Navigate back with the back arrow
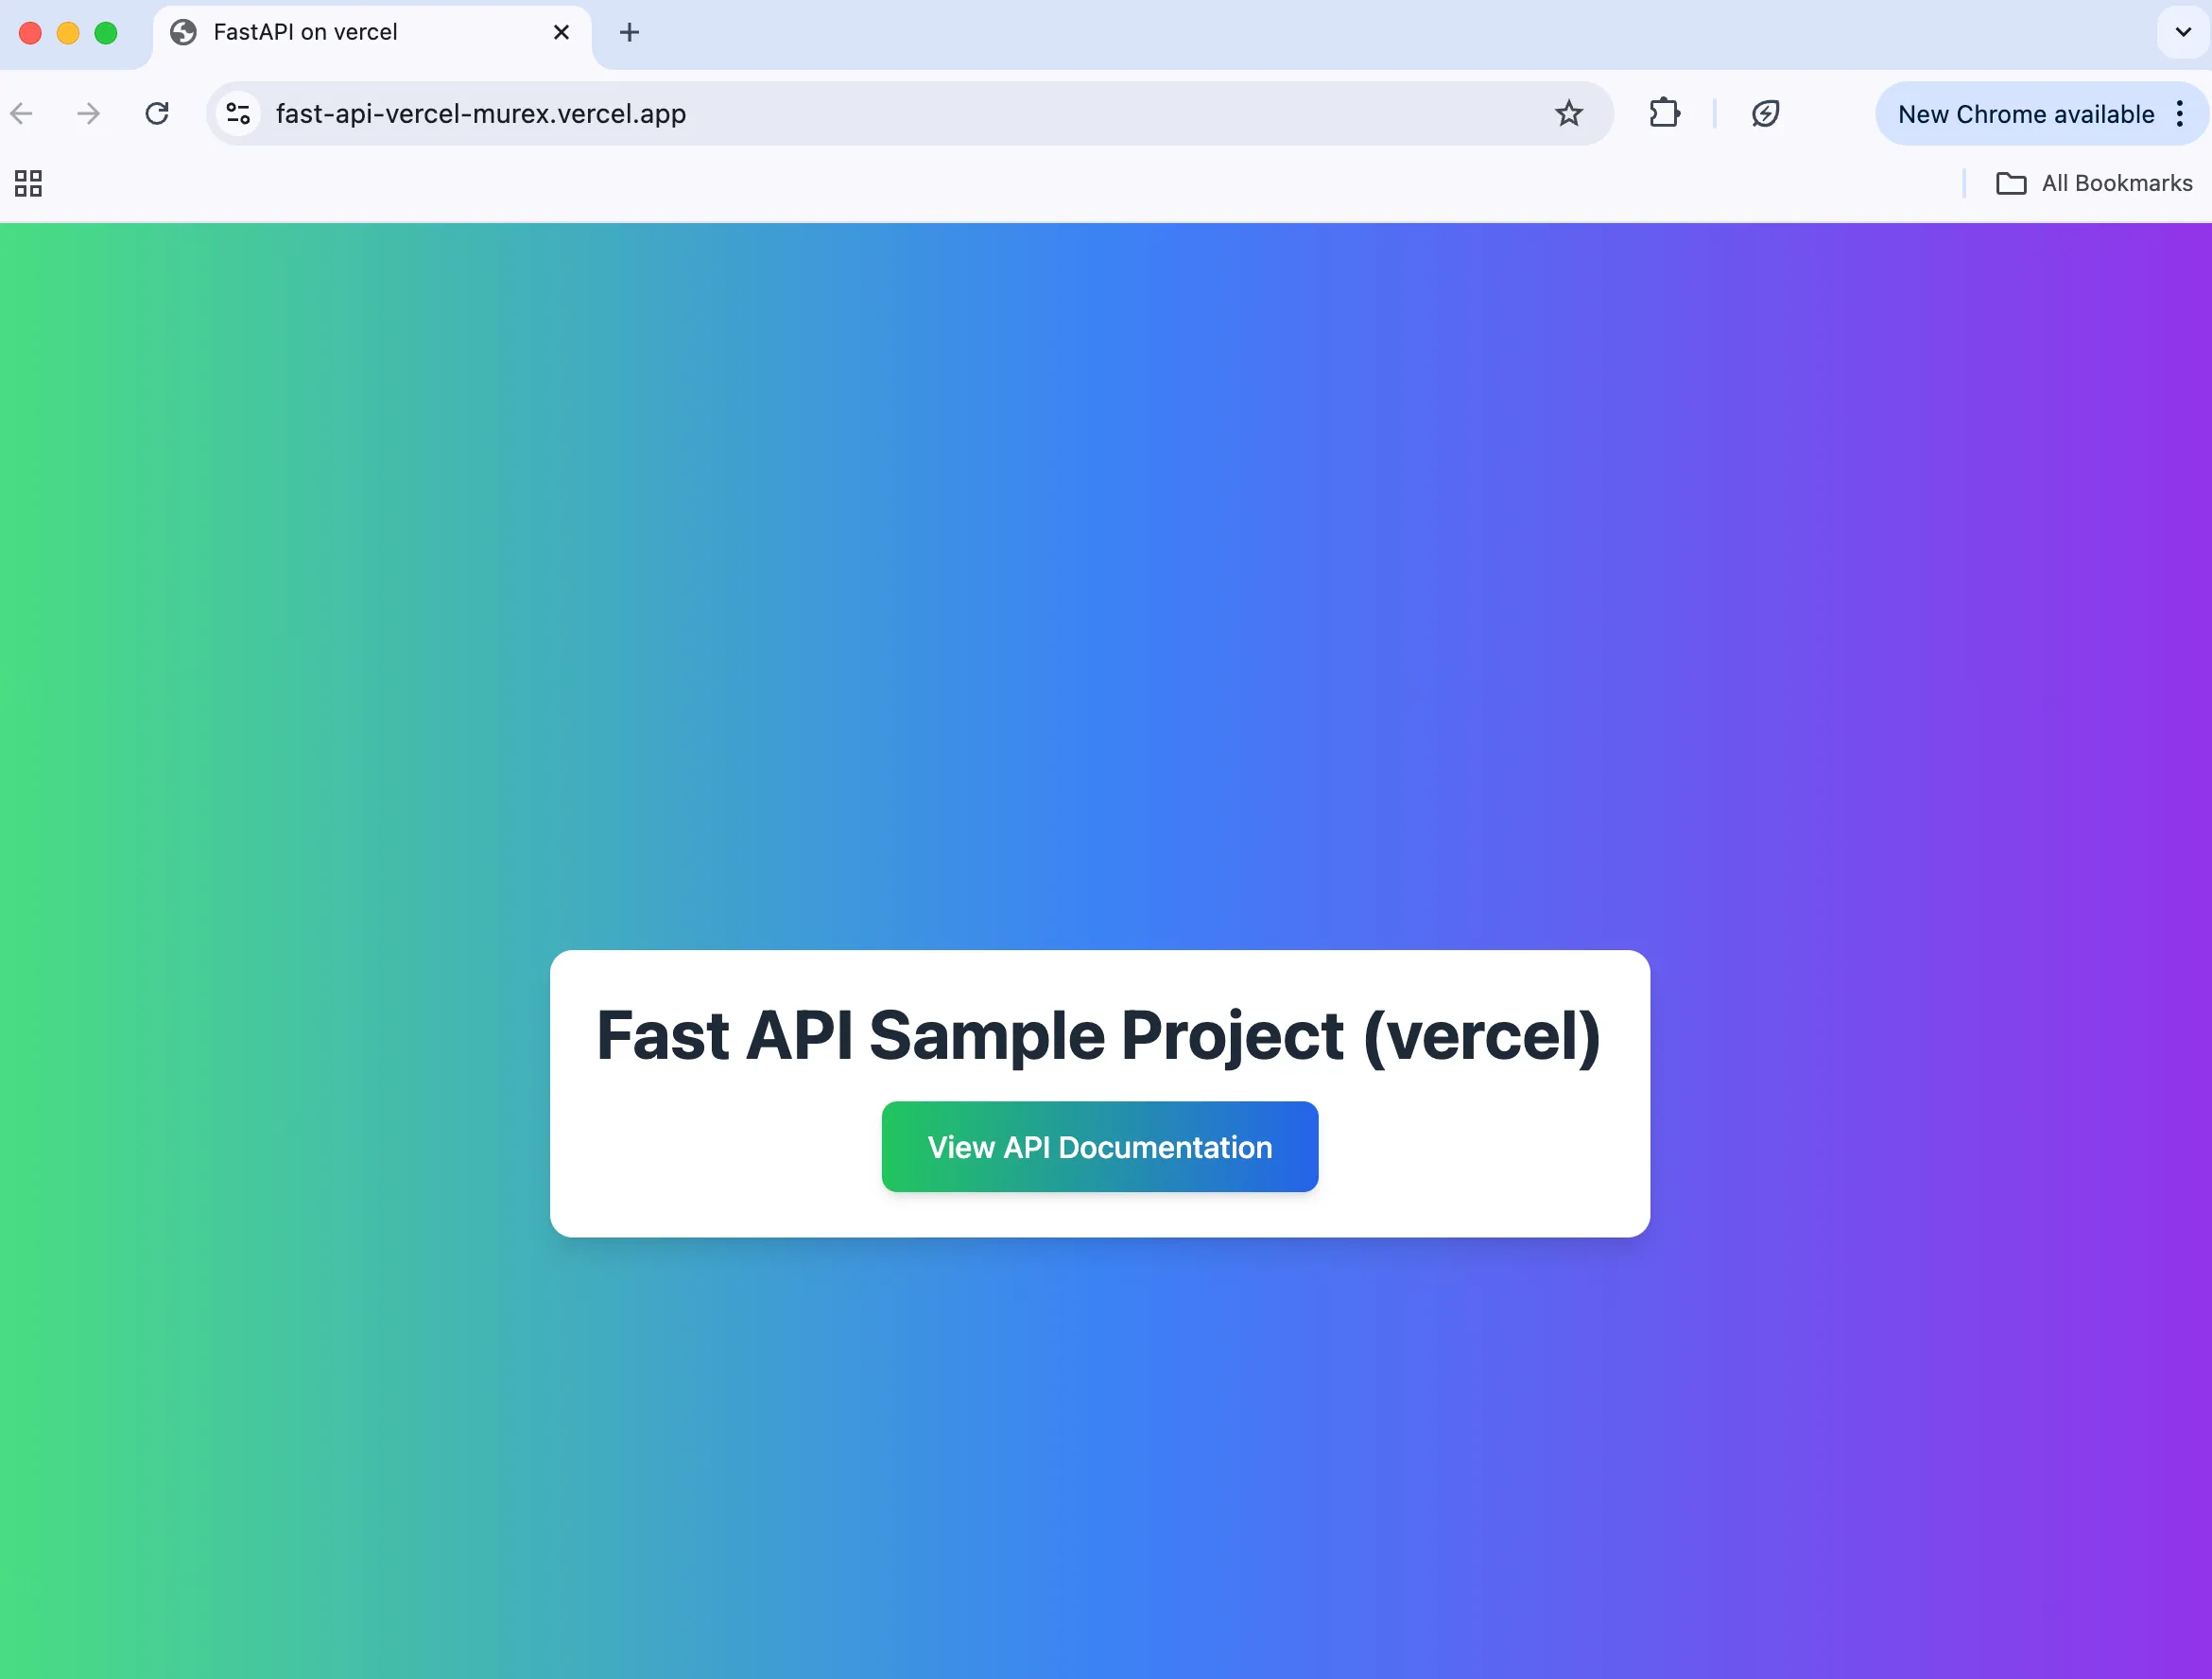 click(22, 113)
